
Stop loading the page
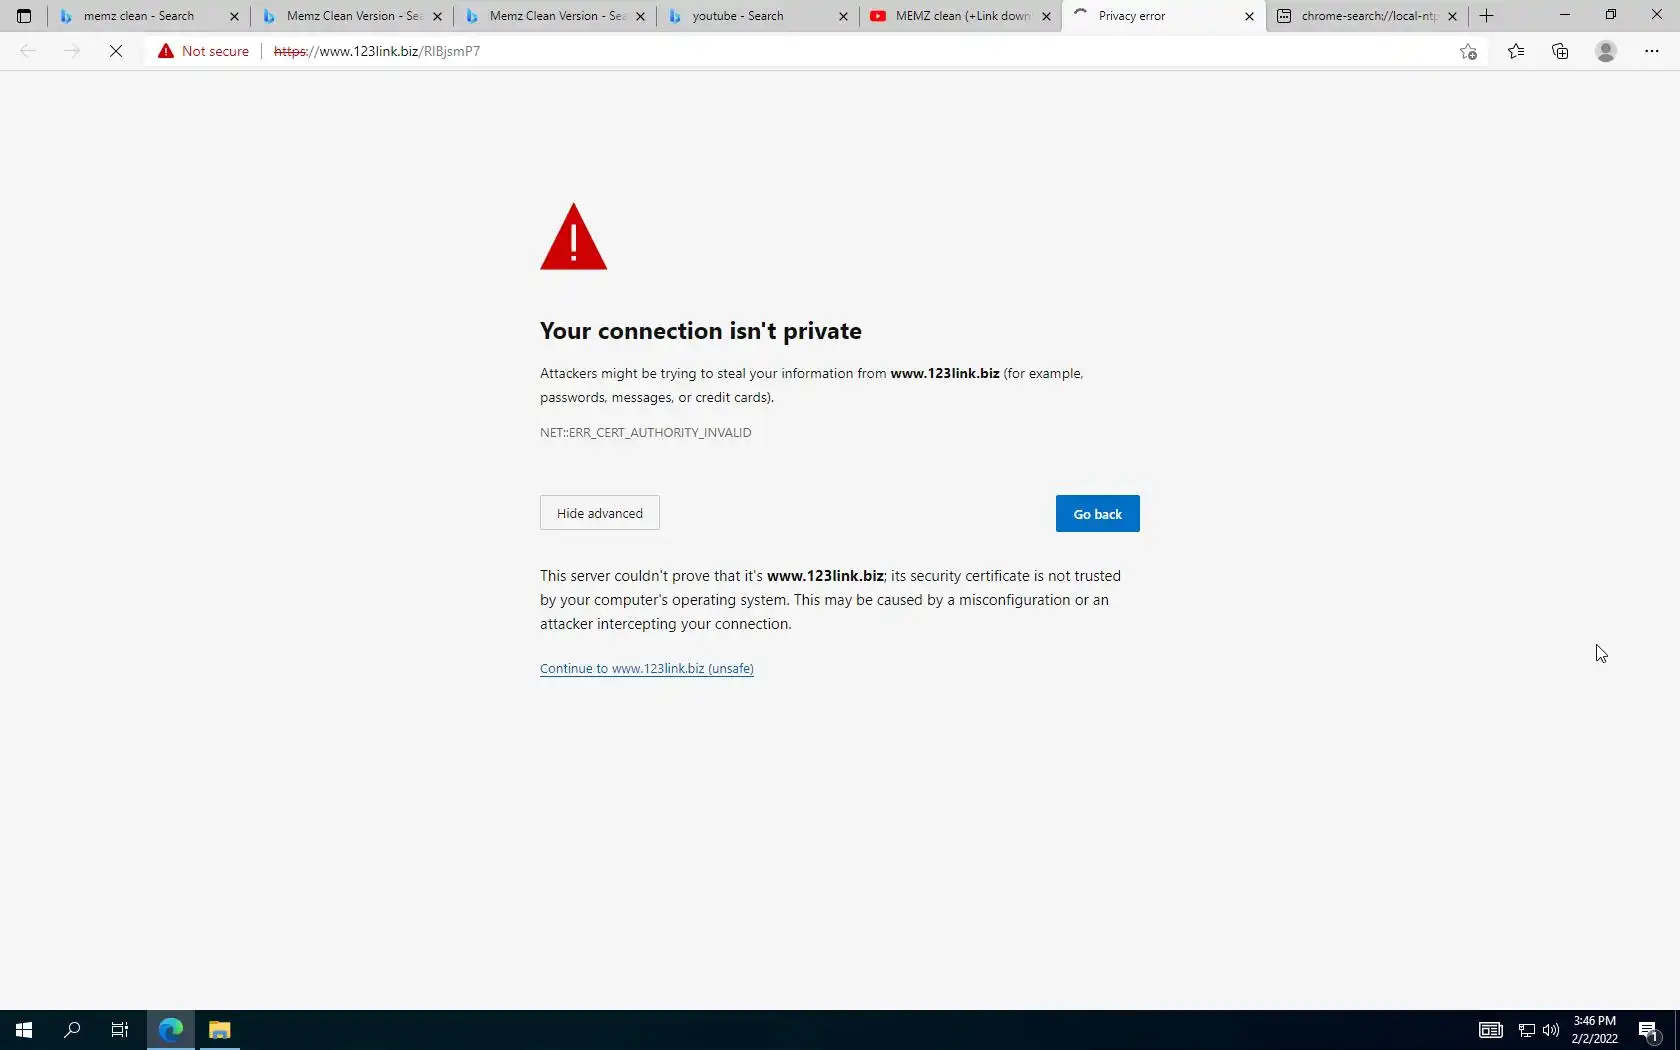[116, 51]
